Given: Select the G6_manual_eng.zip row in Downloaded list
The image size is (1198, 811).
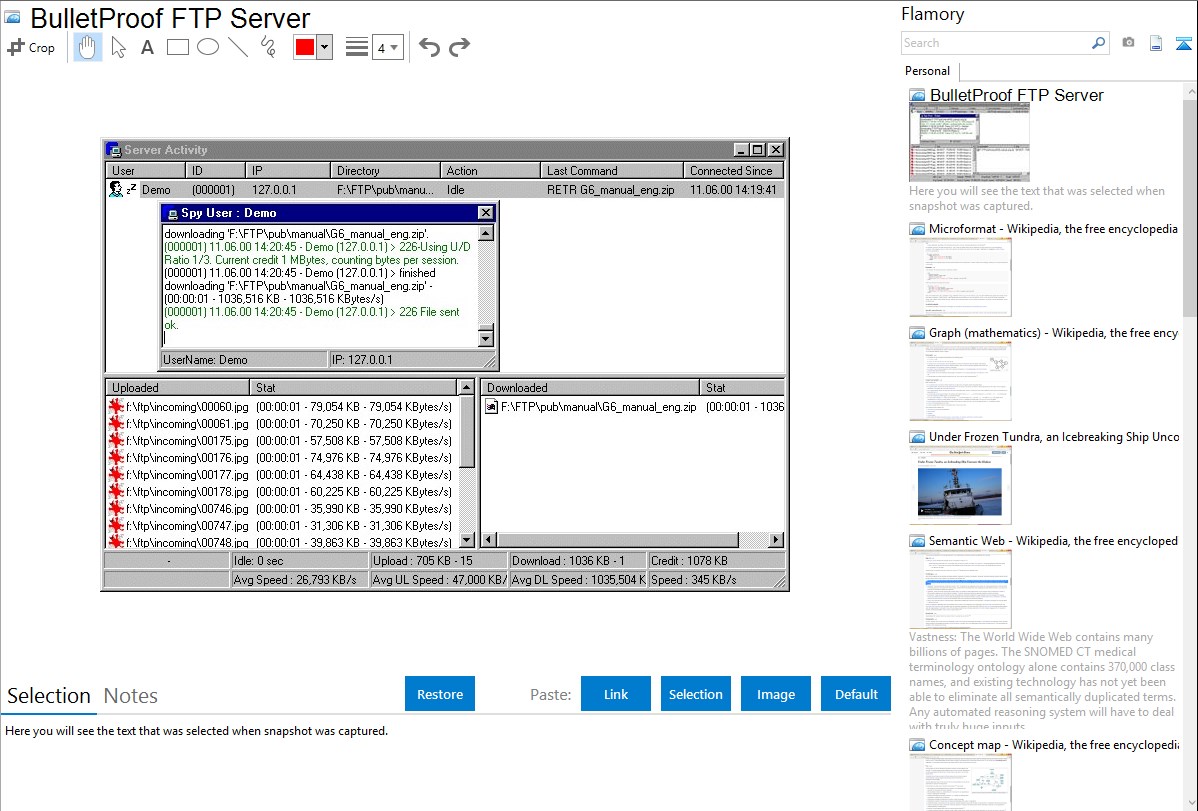Looking at the screenshot, I should [634, 407].
